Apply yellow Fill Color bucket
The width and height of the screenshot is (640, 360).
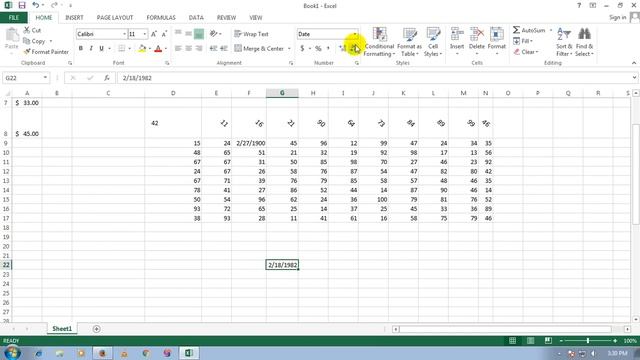142,49
